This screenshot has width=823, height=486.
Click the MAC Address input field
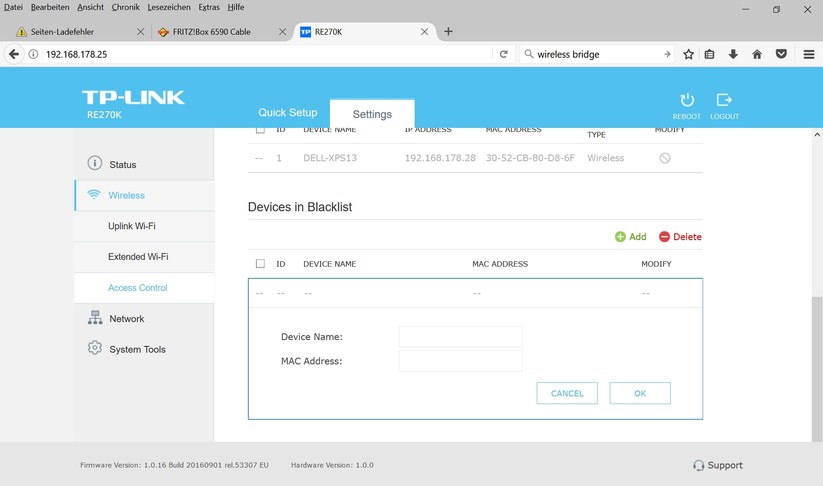460,361
